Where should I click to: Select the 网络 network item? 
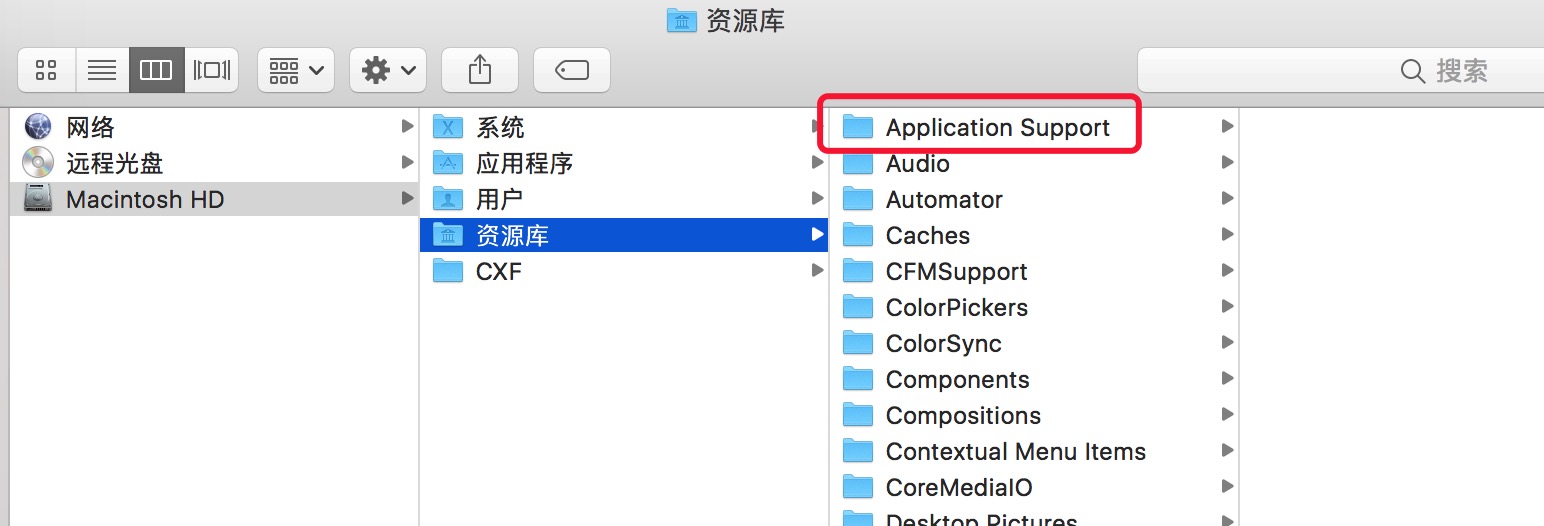(x=90, y=127)
